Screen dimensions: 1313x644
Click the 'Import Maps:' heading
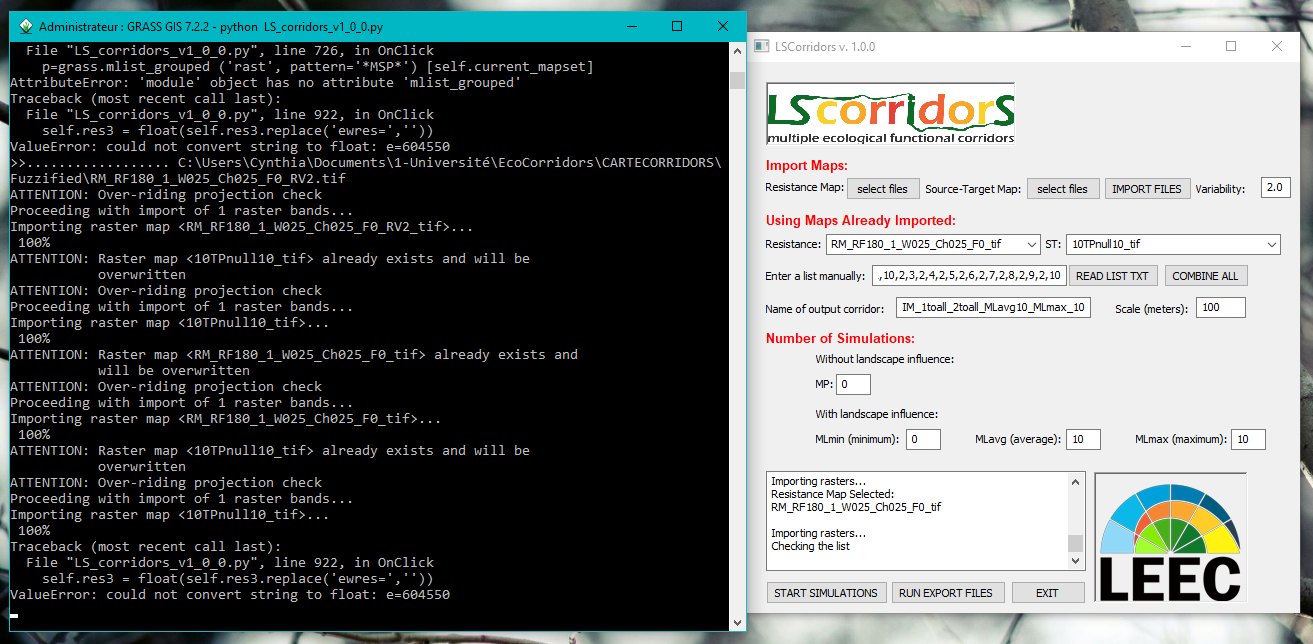806,165
